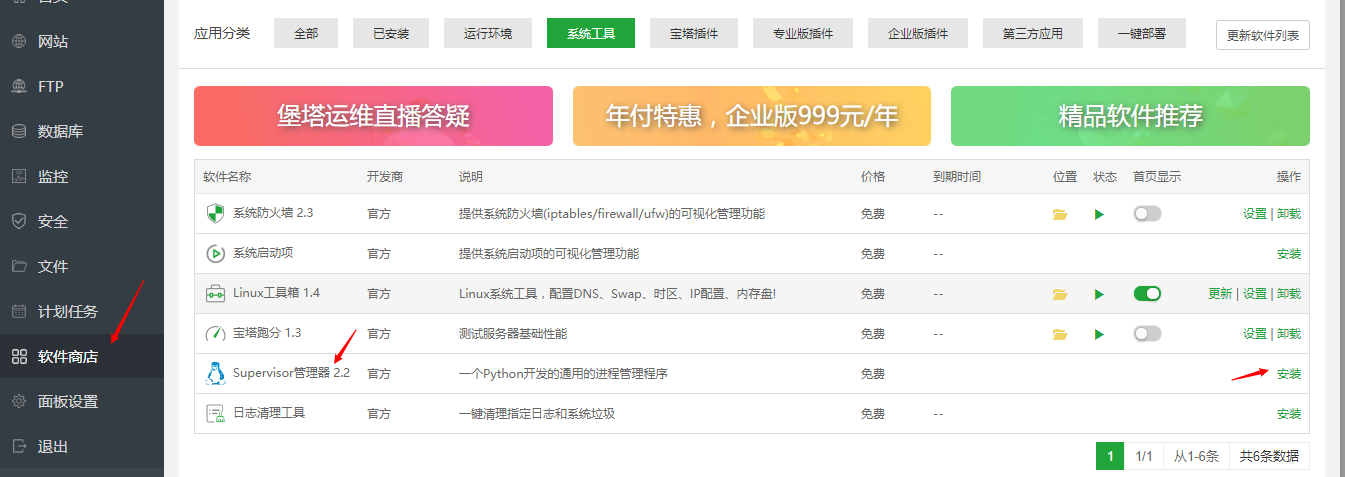Click the 系统启动项 icon
The image size is (1345, 477).
pyautogui.click(x=215, y=254)
